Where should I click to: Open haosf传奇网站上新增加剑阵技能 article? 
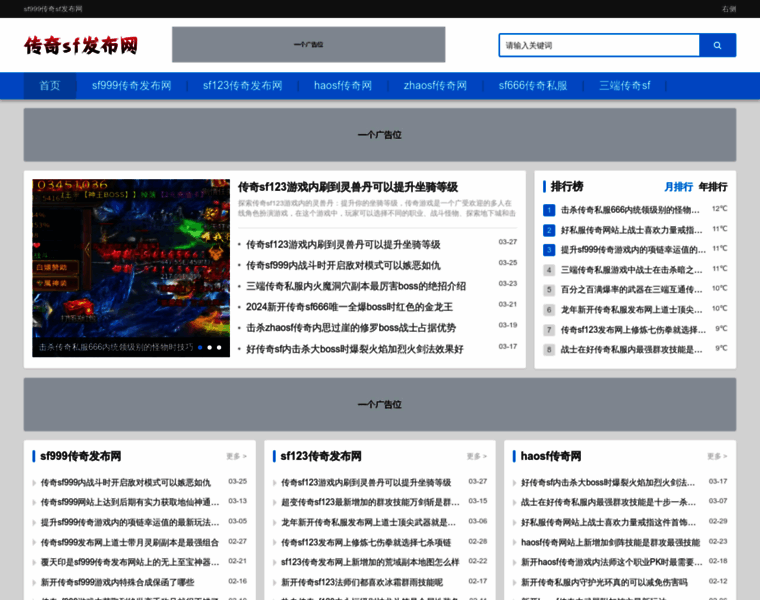click(x=610, y=542)
